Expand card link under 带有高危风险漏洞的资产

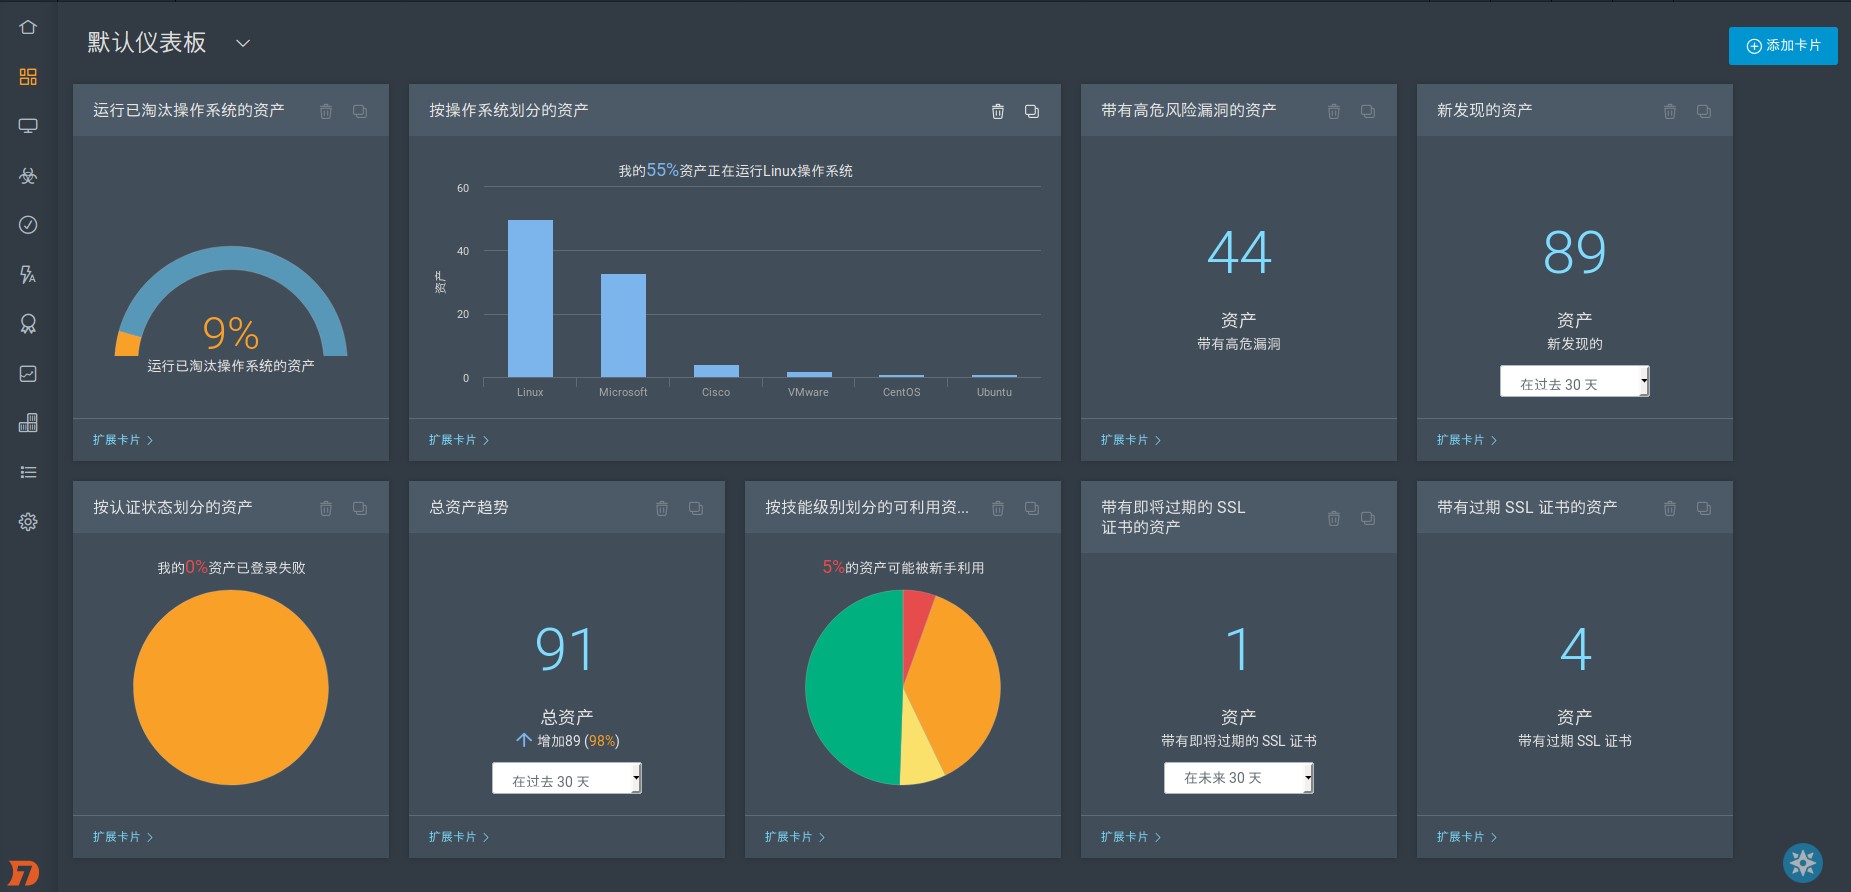coord(1131,440)
